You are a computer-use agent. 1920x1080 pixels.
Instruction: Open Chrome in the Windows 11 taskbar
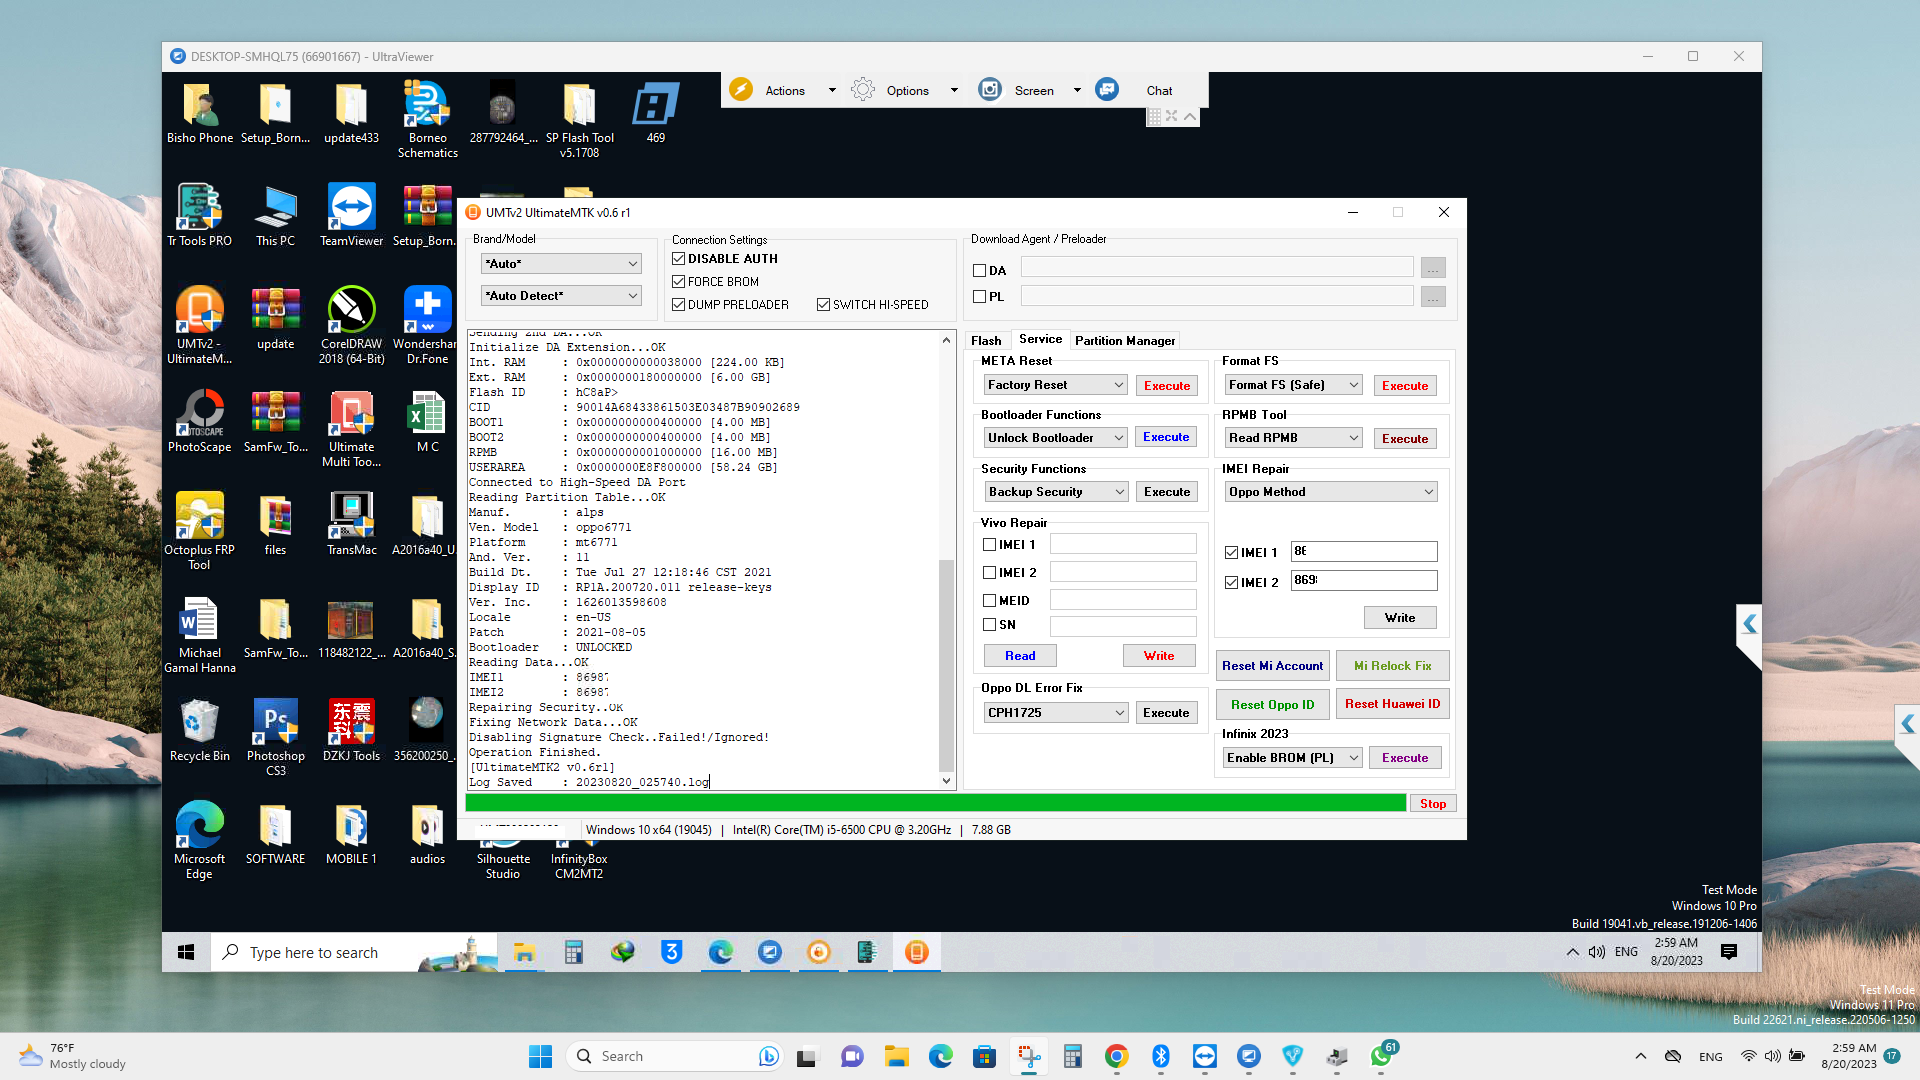[x=1117, y=1056]
